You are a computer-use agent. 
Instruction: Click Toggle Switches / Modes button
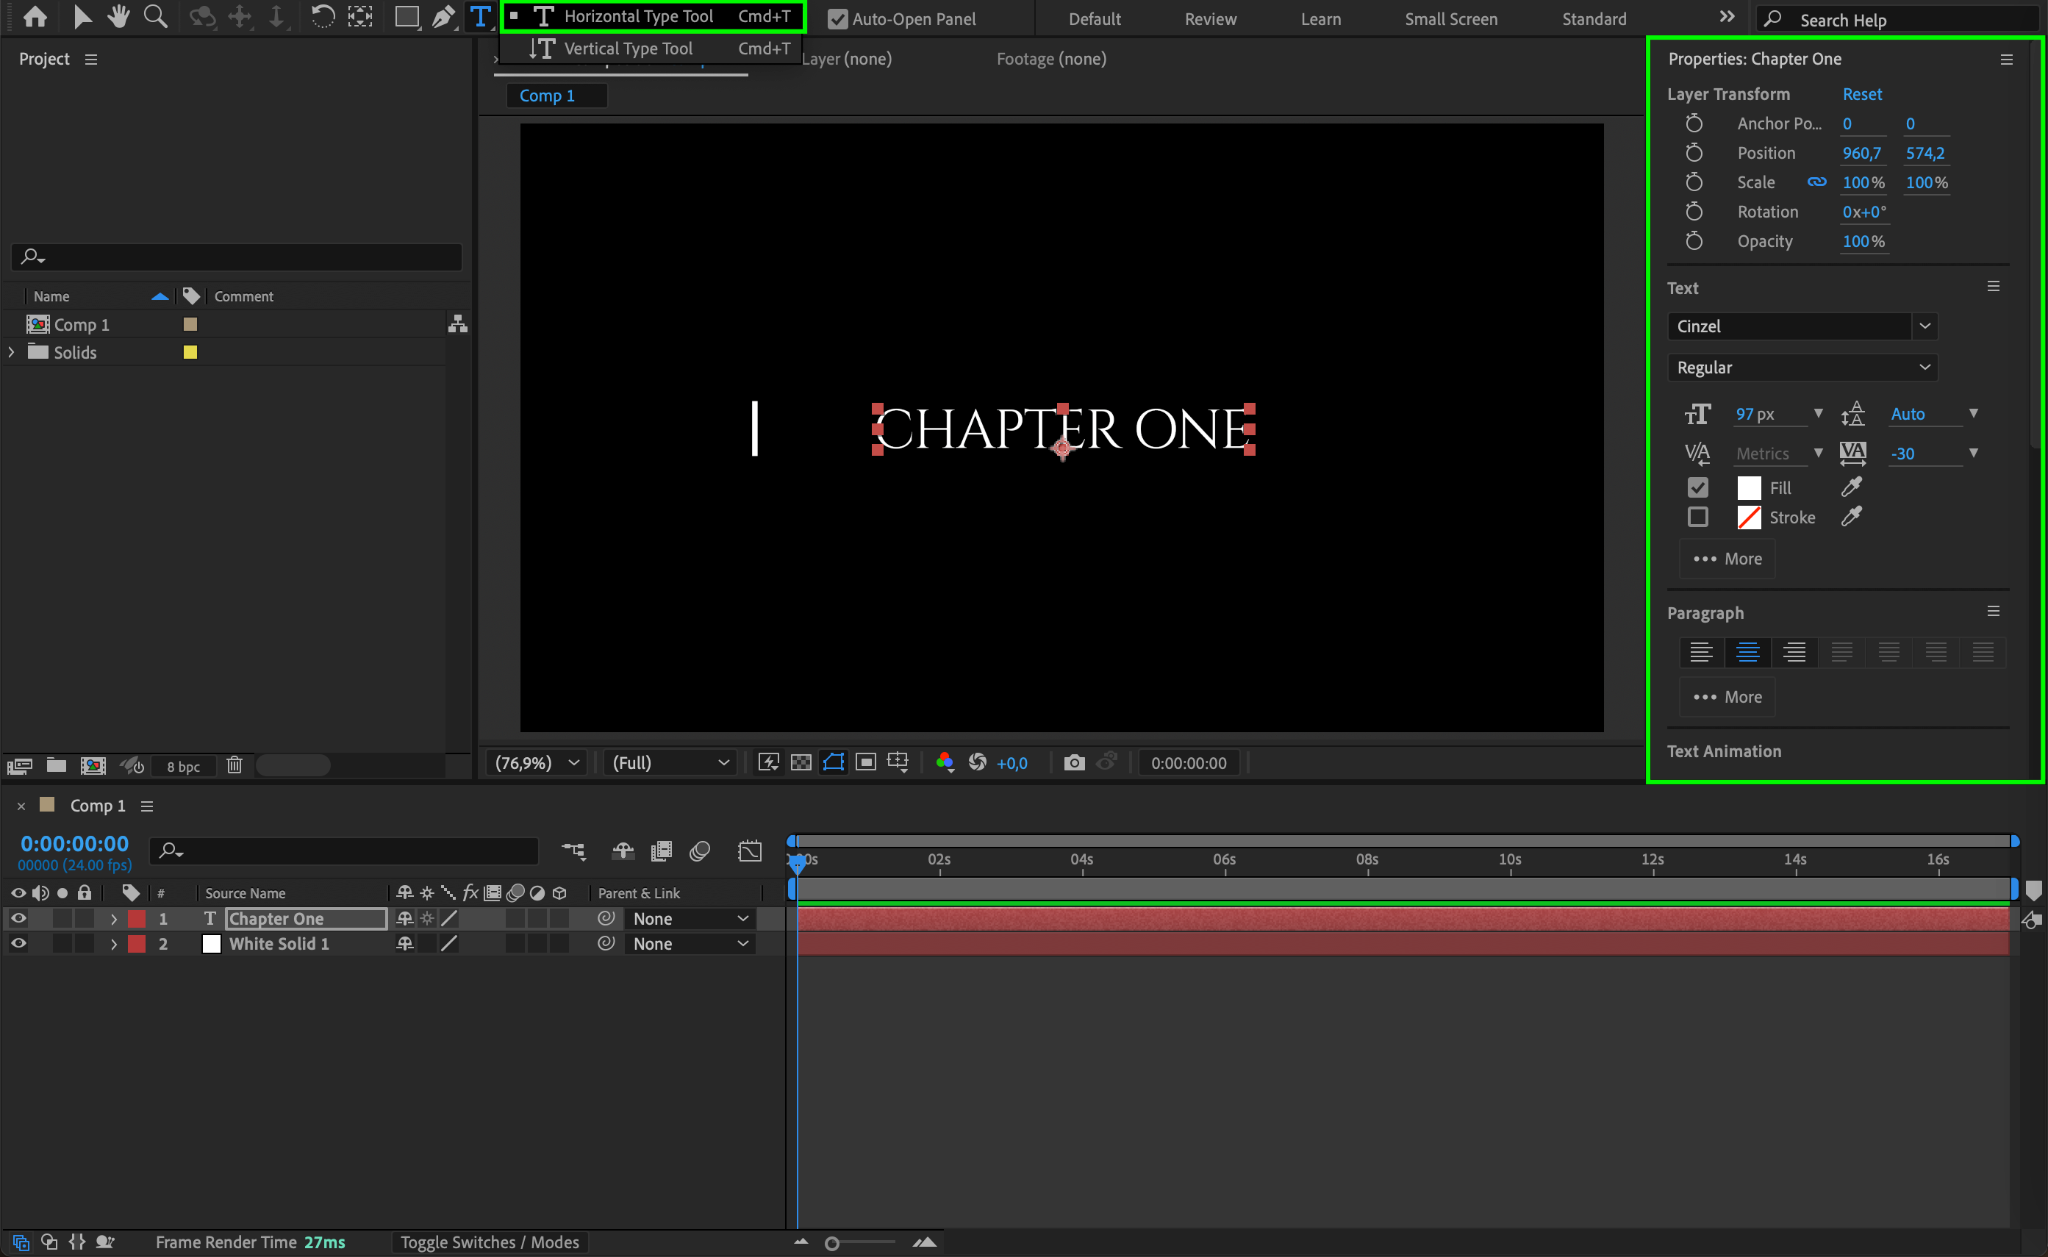(490, 1242)
